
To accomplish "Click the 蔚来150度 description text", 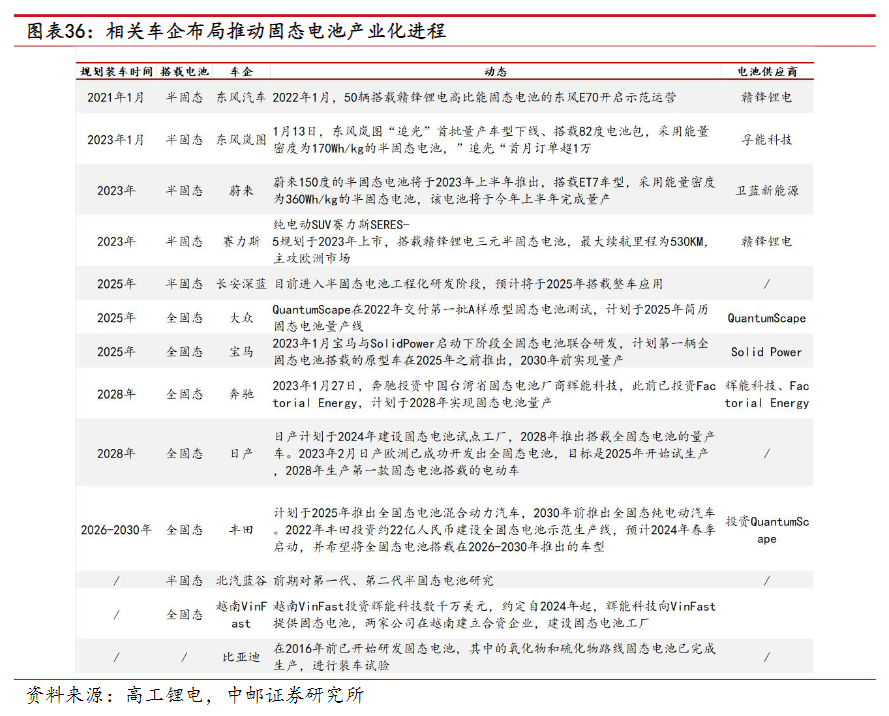I will pos(494,191).
